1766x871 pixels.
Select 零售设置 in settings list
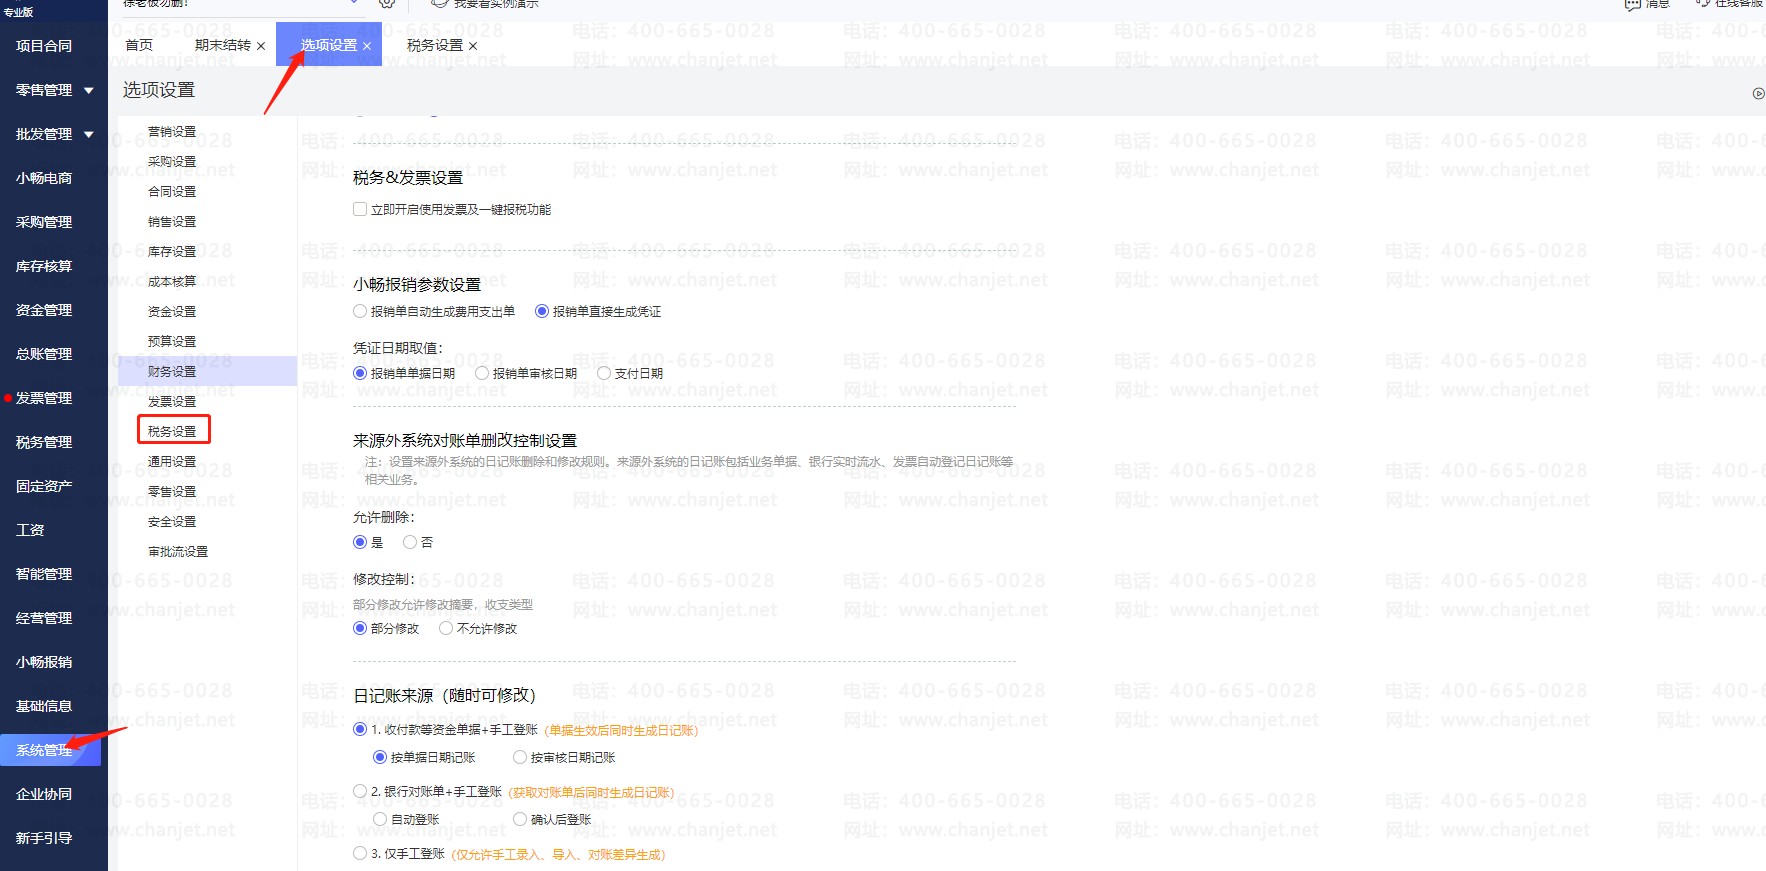point(172,492)
